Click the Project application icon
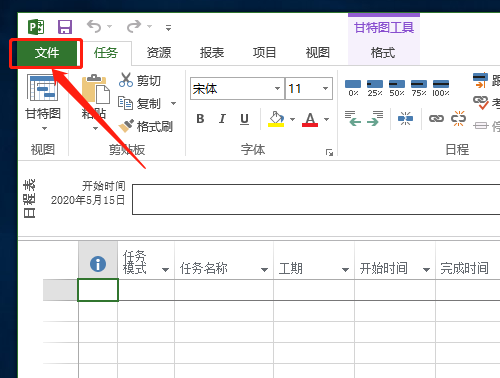This screenshot has width=500, height=378. tap(36, 27)
